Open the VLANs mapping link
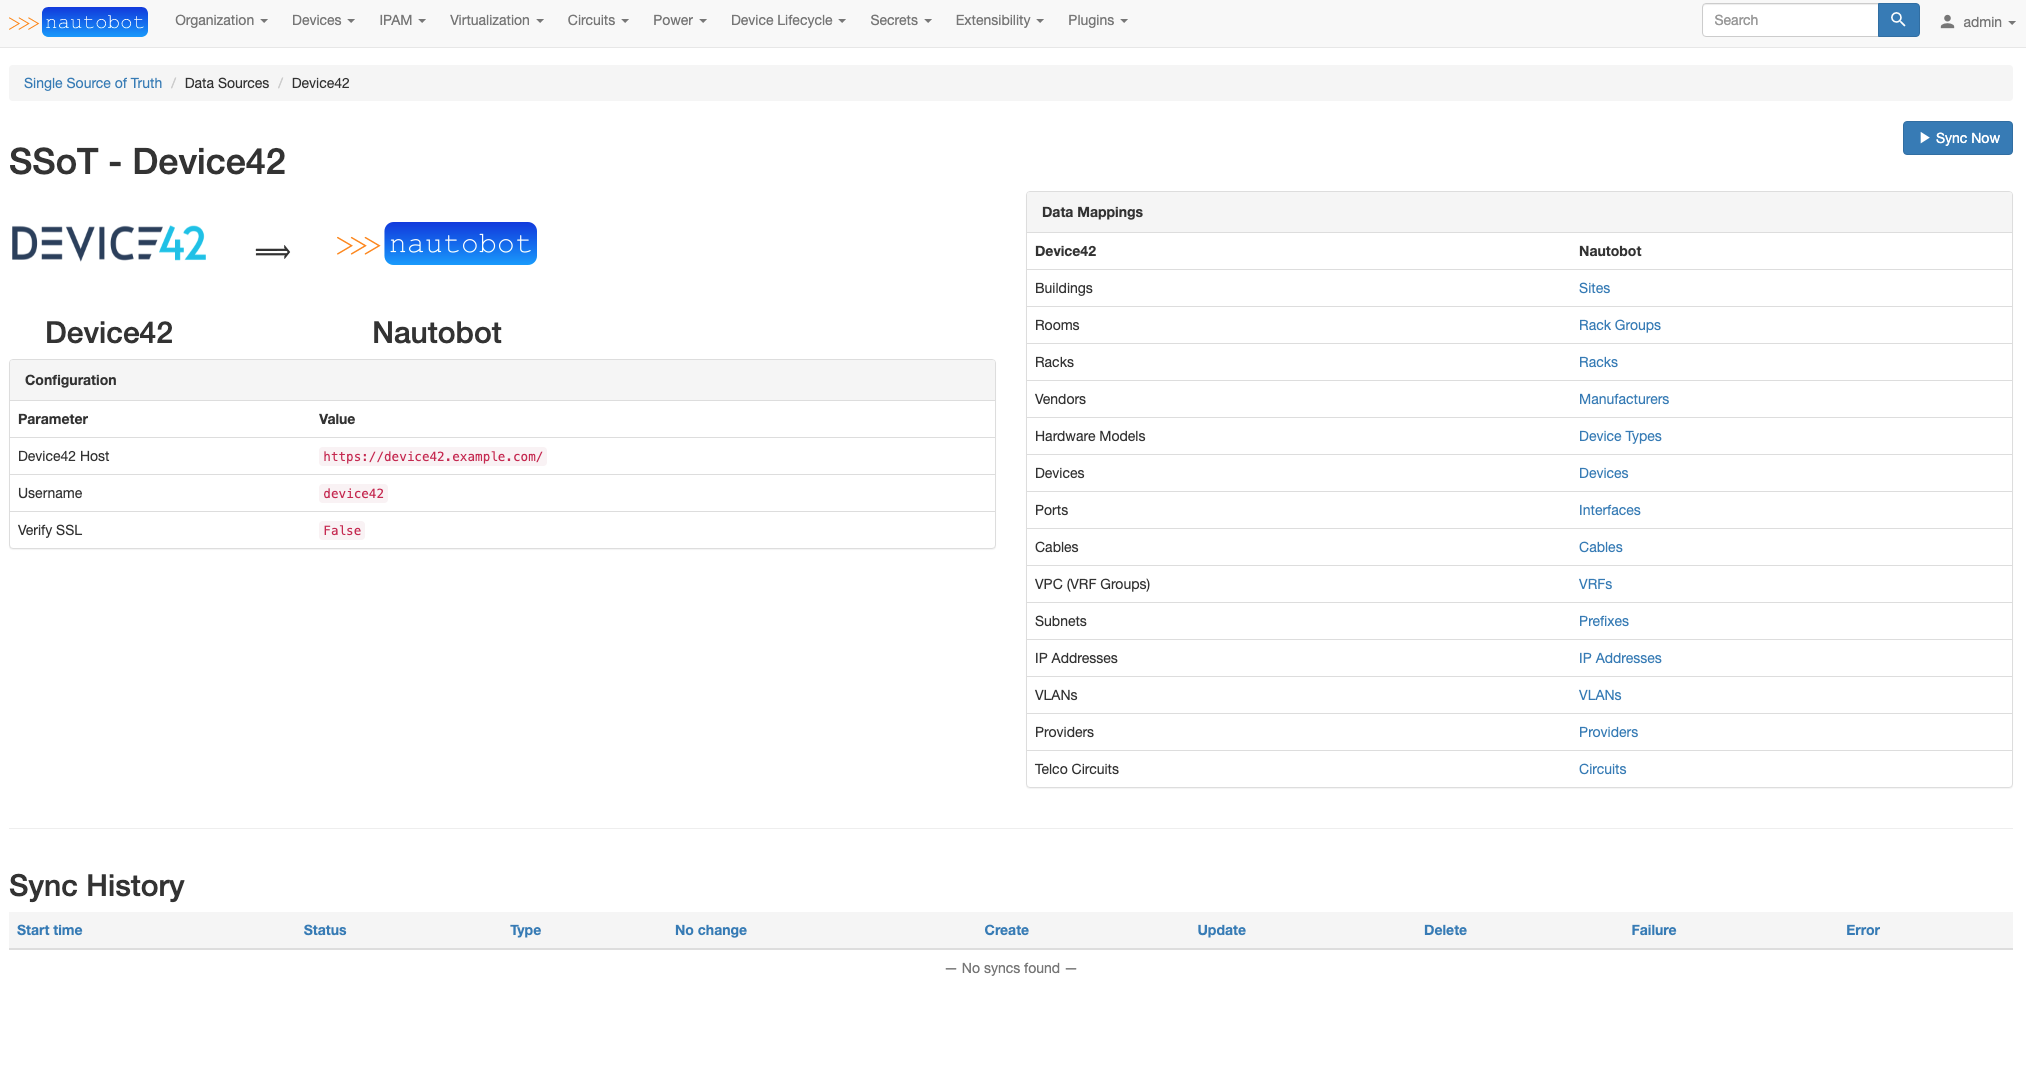Screen dimensions: 2026x1076 click(1600, 695)
